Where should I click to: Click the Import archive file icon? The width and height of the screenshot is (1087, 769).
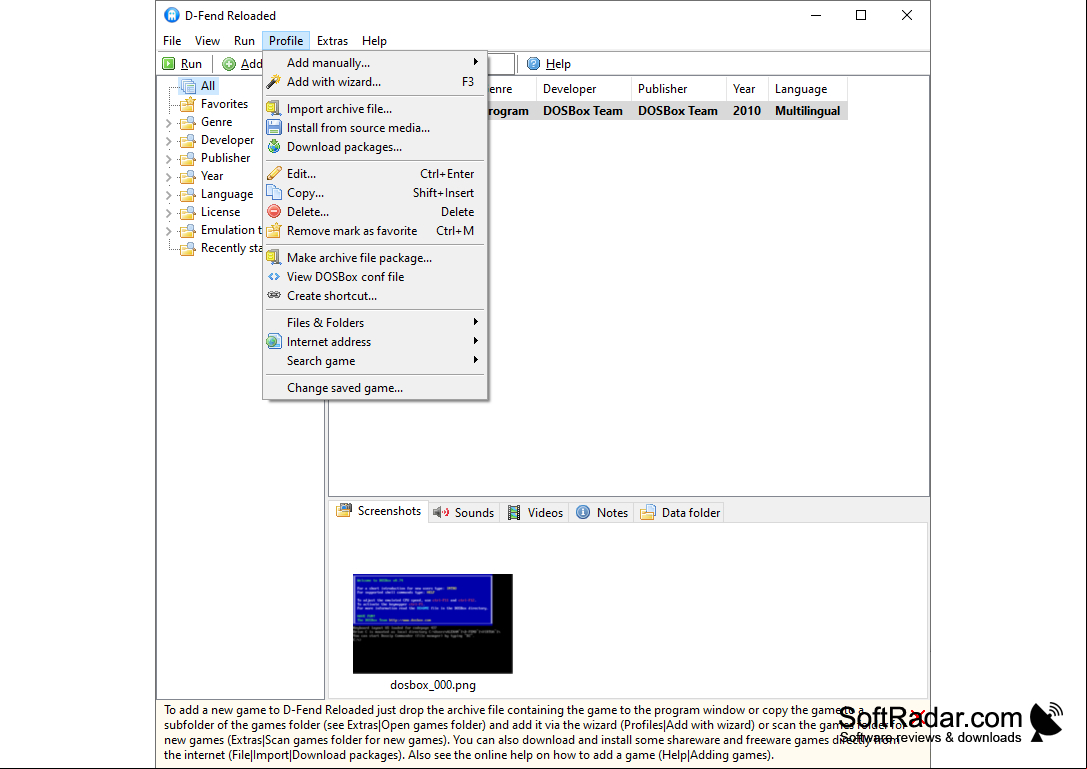click(275, 109)
